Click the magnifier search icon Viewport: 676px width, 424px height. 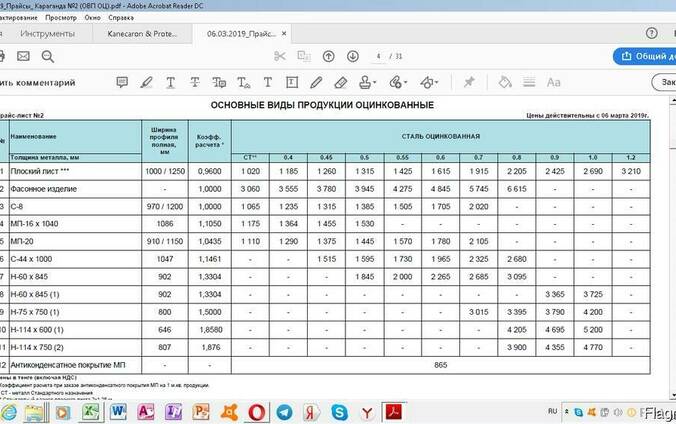click(x=48, y=56)
